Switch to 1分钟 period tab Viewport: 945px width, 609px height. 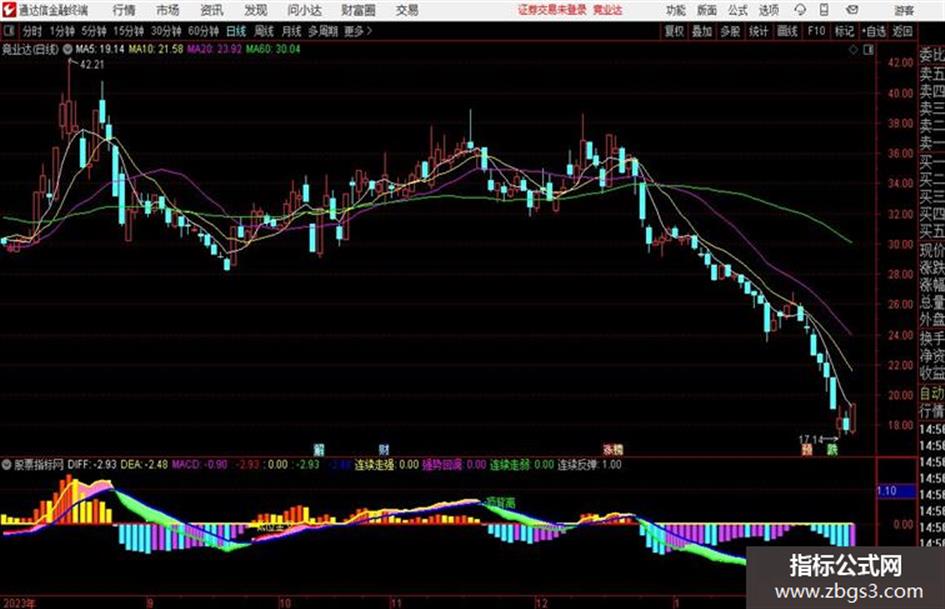[62, 31]
